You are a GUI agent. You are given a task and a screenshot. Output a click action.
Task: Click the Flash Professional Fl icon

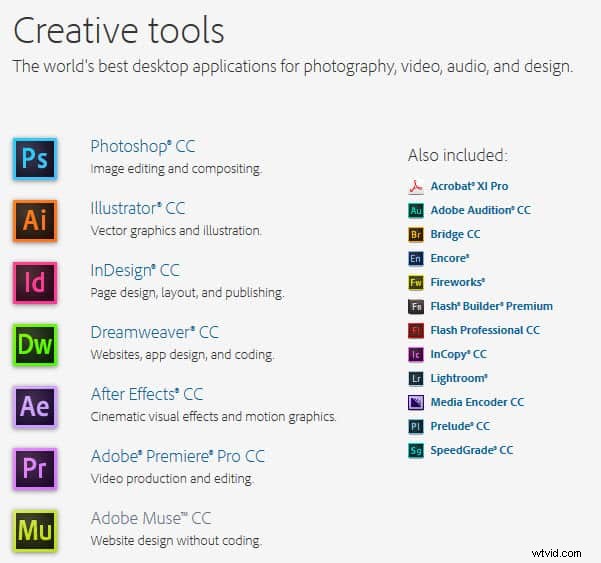tap(416, 331)
